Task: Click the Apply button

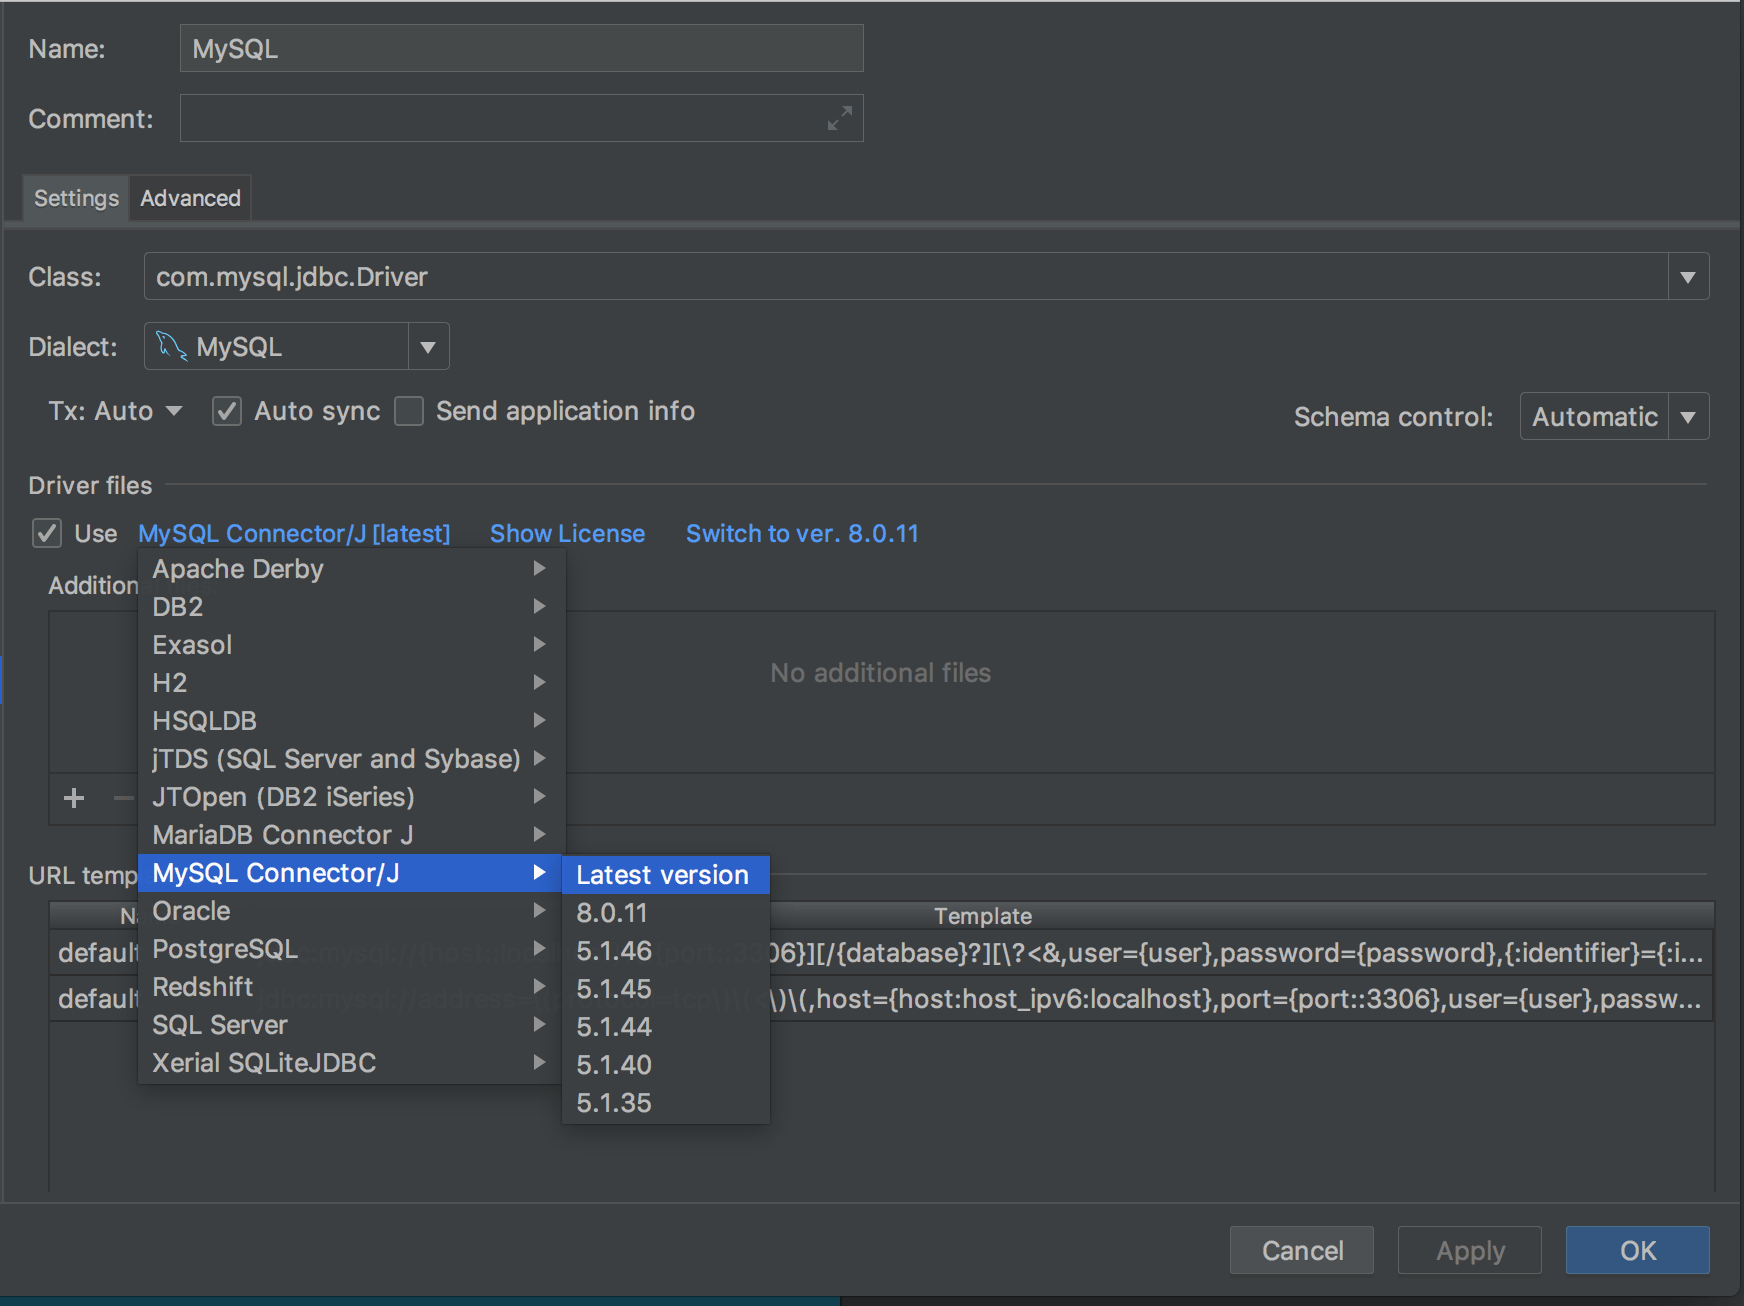Action: pyautogui.click(x=1470, y=1250)
